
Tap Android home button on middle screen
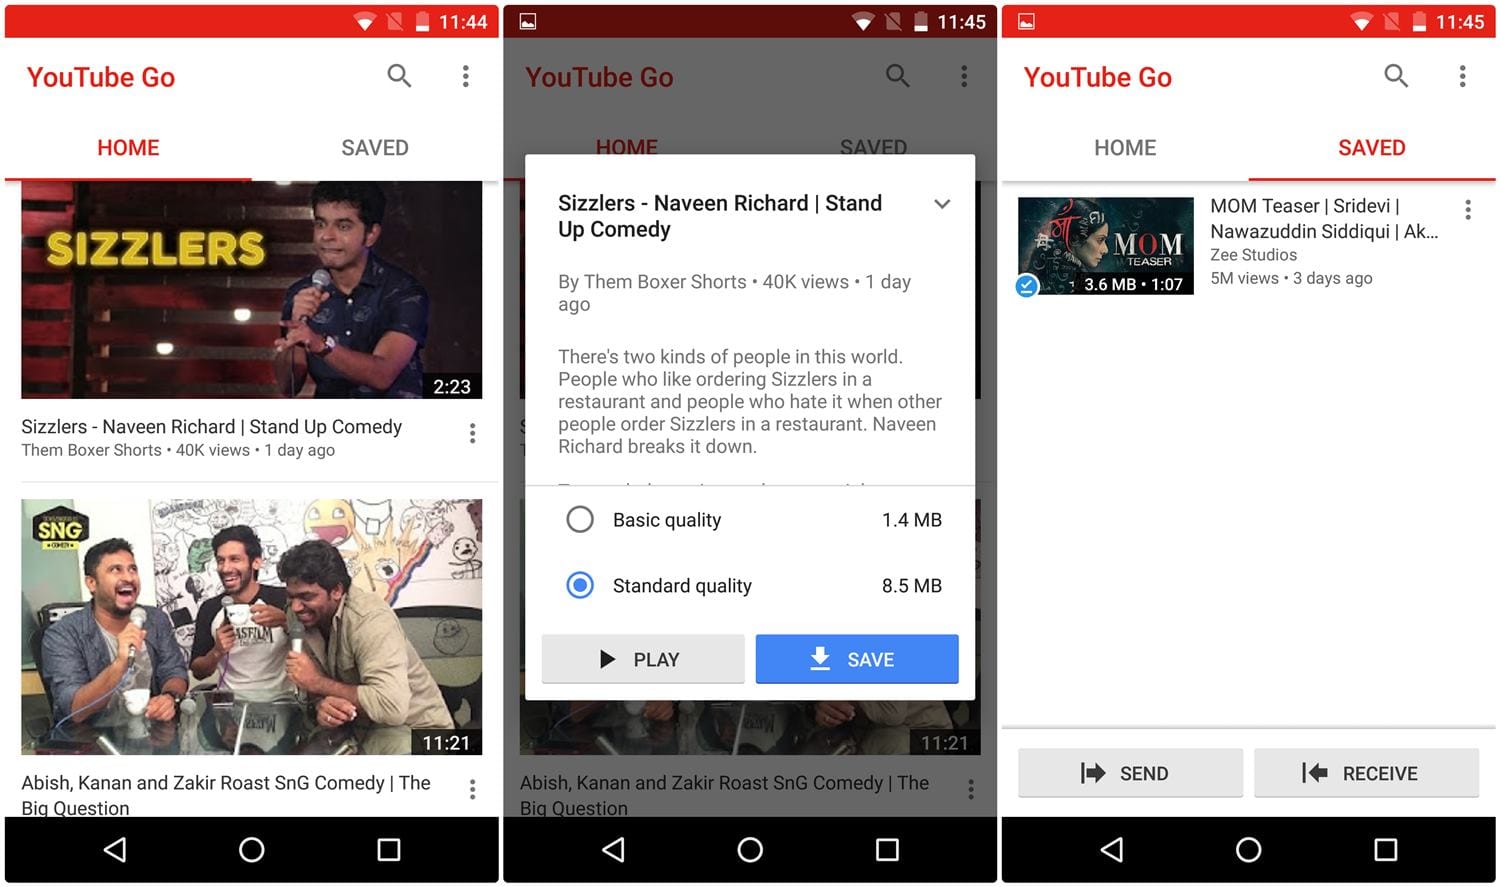pyautogui.click(x=750, y=850)
